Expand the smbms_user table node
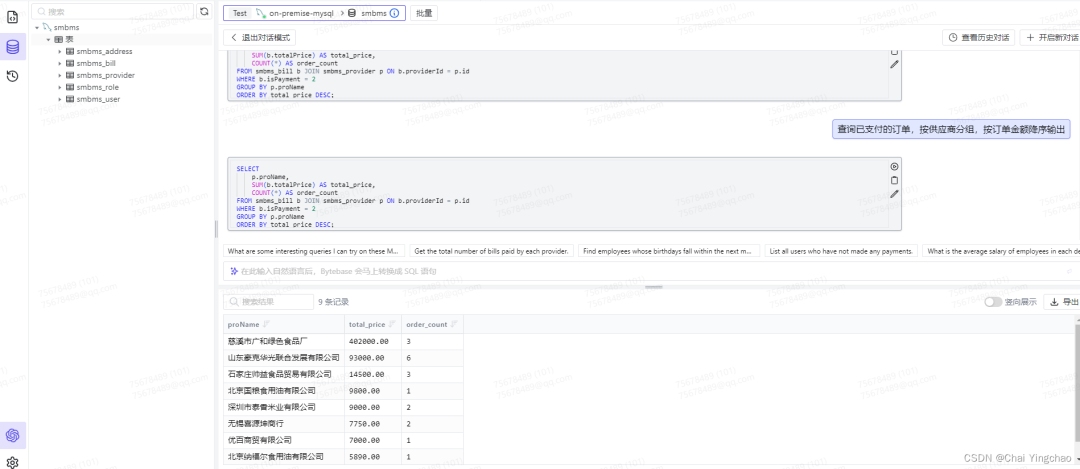Image resolution: width=1080 pixels, height=469 pixels. [x=60, y=99]
